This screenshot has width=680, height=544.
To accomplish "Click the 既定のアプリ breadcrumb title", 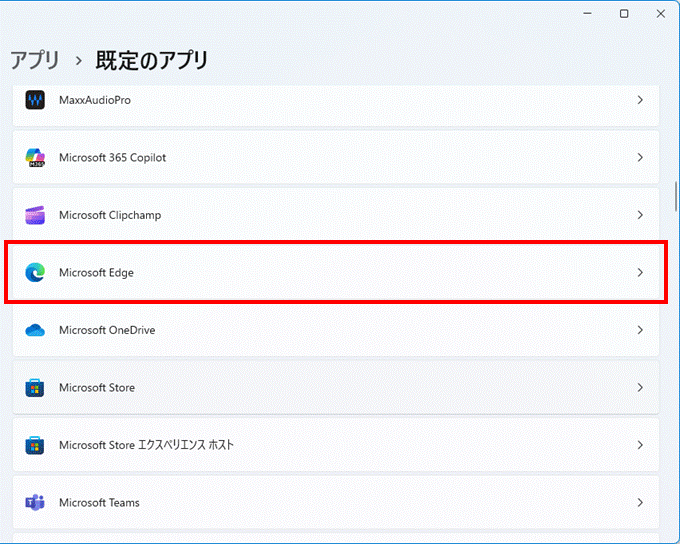I will click(x=152, y=60).
